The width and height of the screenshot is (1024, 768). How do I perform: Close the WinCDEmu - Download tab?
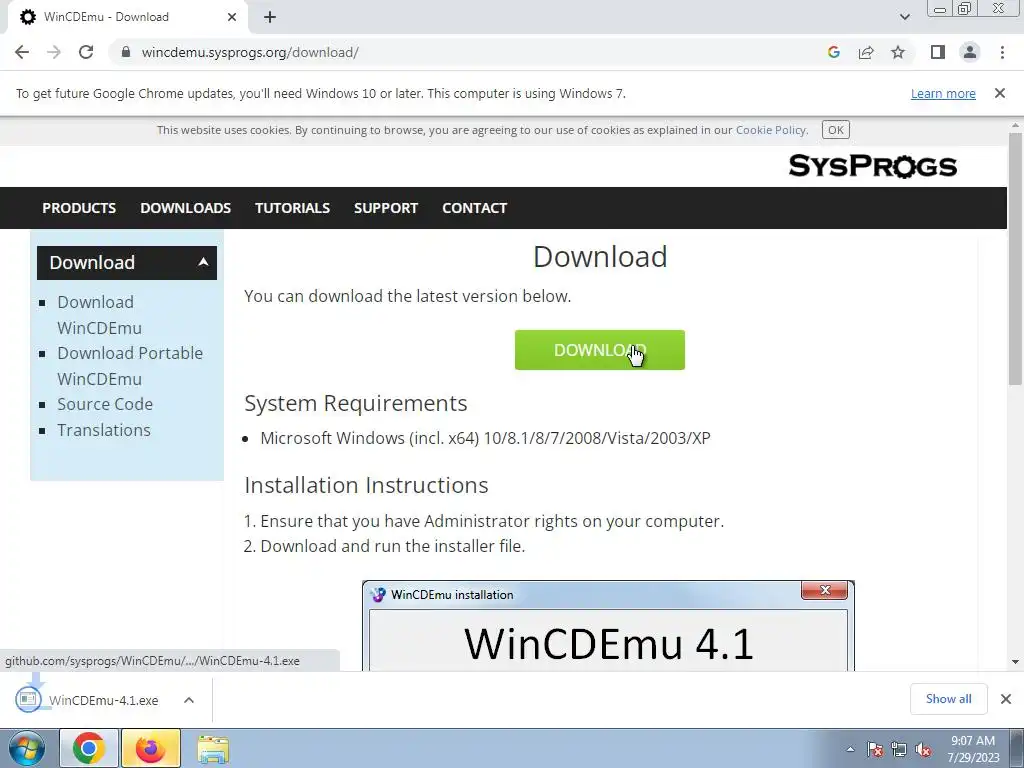coord(232,17)
